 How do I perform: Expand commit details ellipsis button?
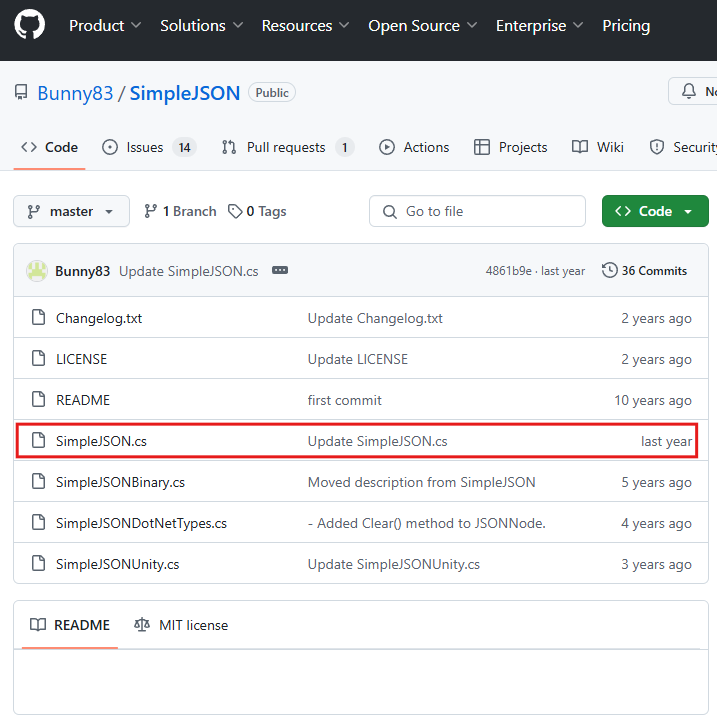(x=280, y=270)
